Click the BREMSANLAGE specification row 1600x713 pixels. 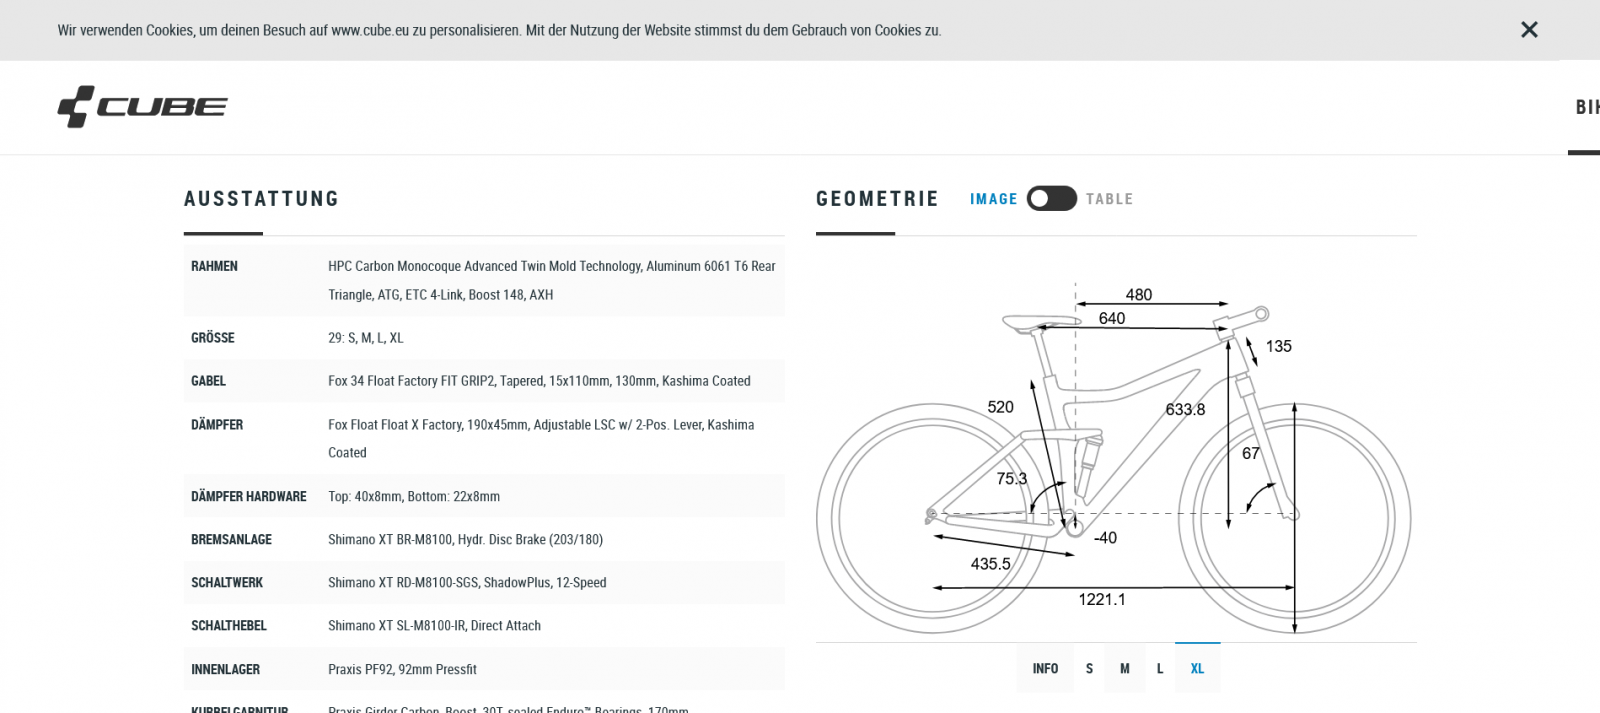pyautogui.click(x=484, y=539)
